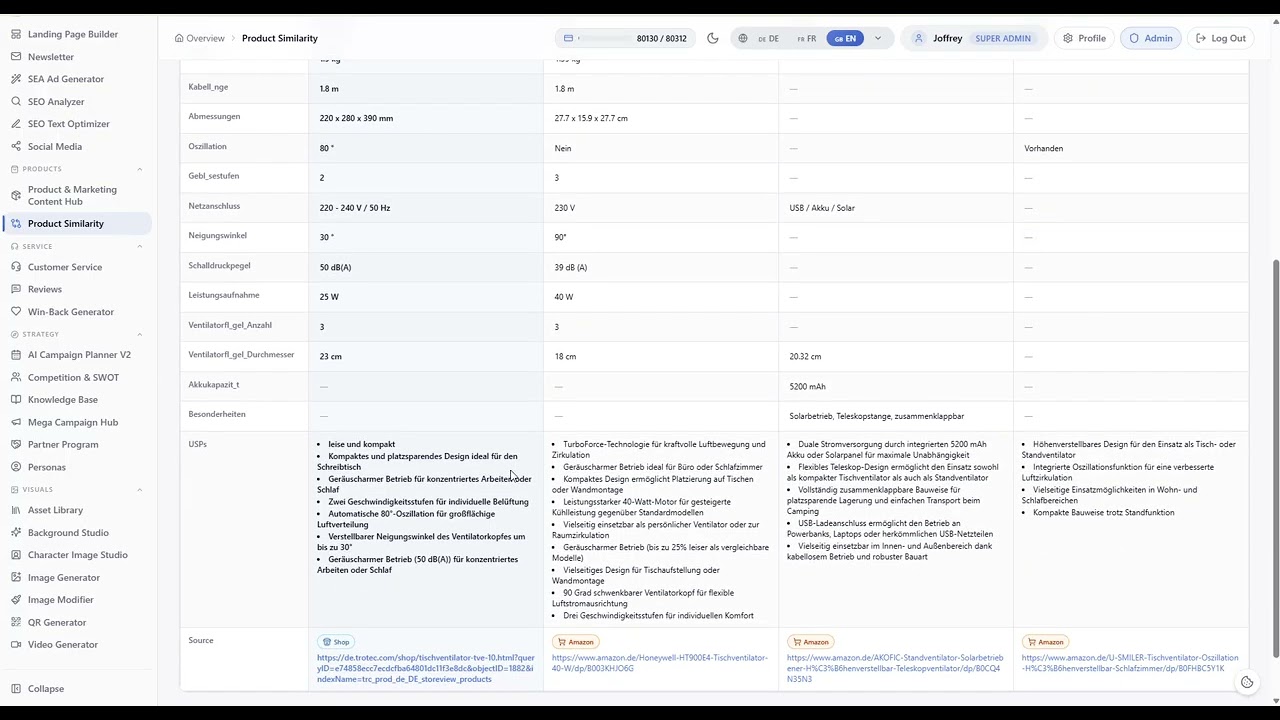Open Social Media section
The width and height of the screenshot is (1280, 720).
point(55,147)
